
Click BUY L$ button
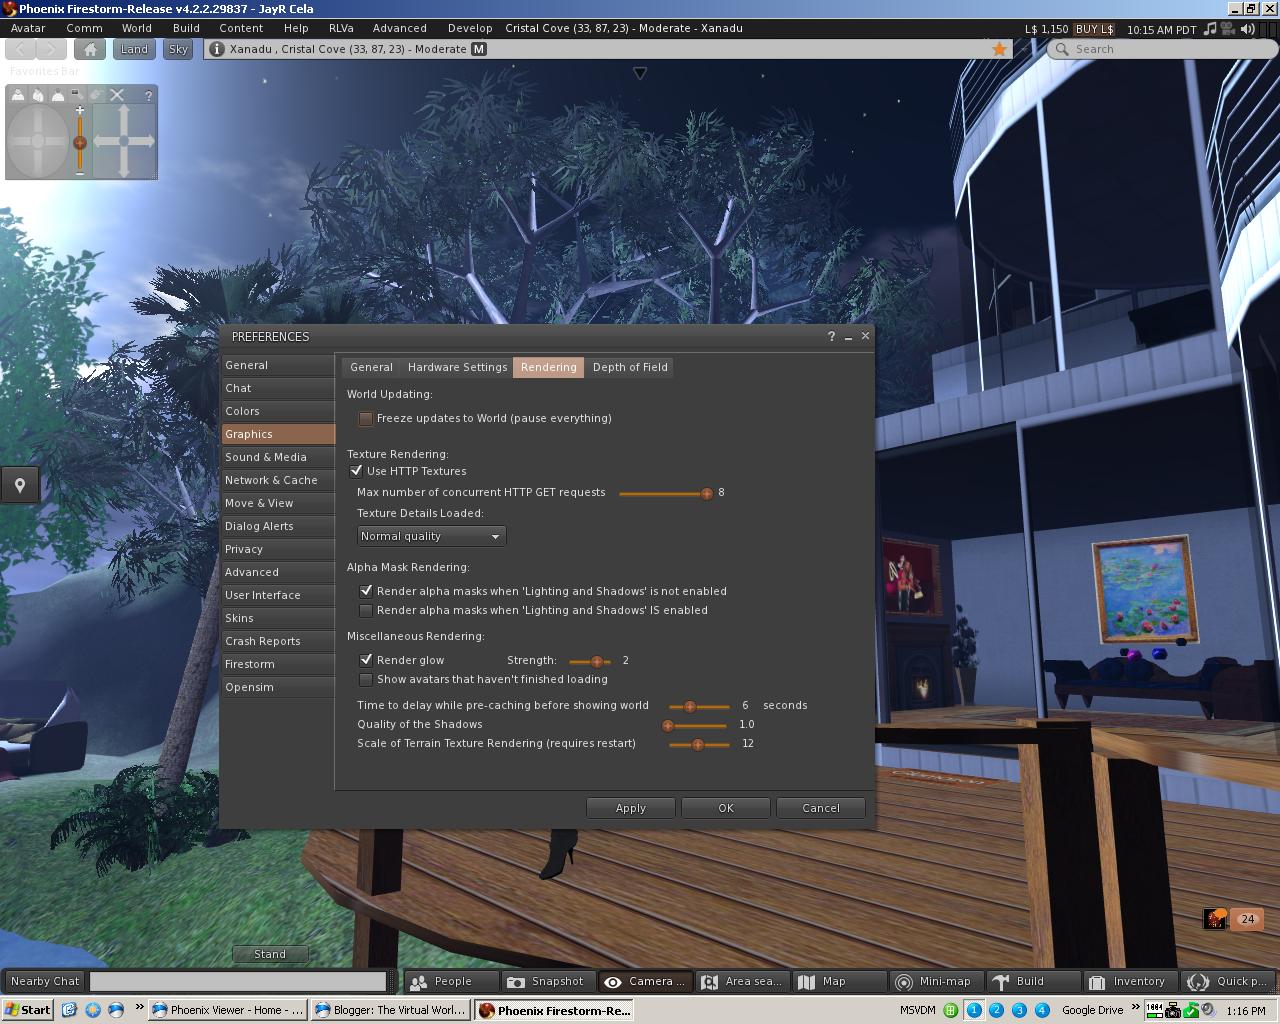pos(1095,29)
